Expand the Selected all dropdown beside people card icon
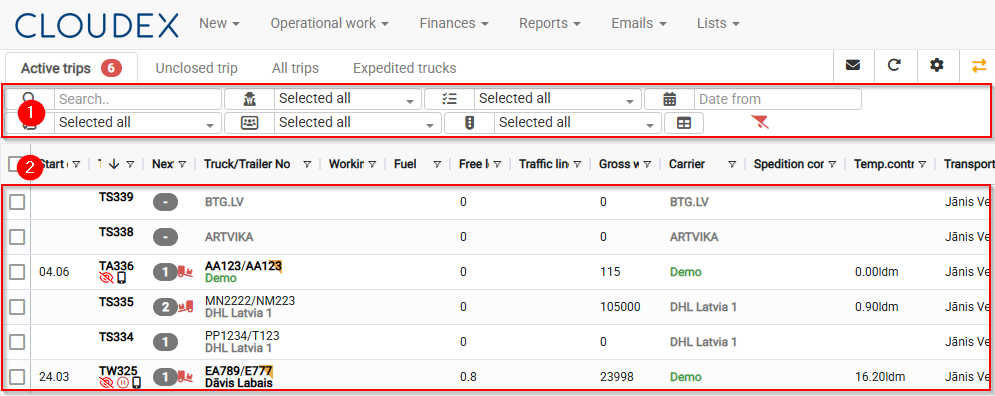 358,123
